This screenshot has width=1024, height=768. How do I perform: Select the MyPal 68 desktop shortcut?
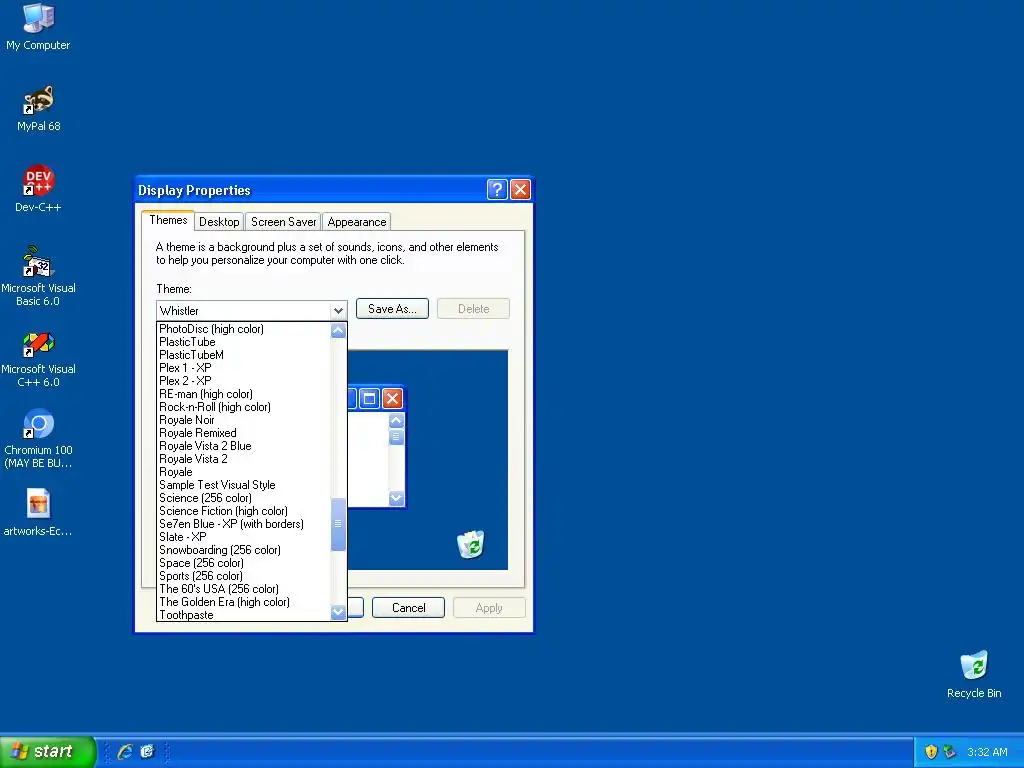(x=39, y=108)
